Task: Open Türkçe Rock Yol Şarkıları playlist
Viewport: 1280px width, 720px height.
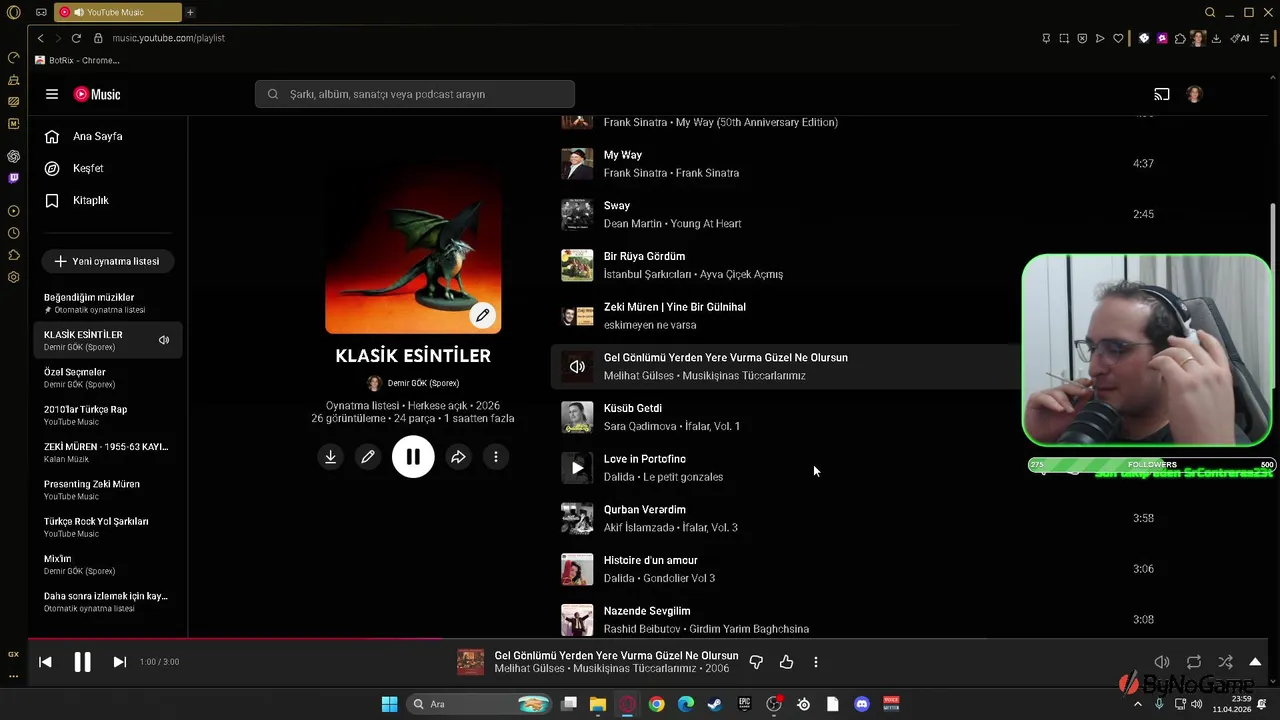Action: (108, 527)
